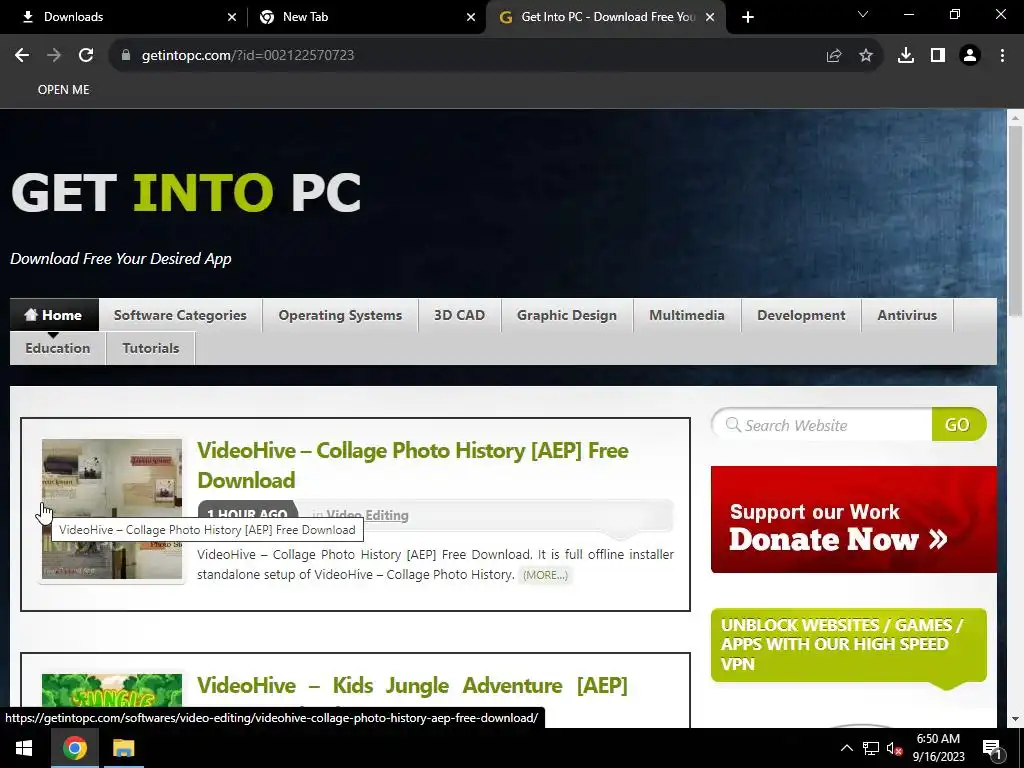Open the Education menu
This screenshot has height=768, width=1024.
(x=57, y=348)
